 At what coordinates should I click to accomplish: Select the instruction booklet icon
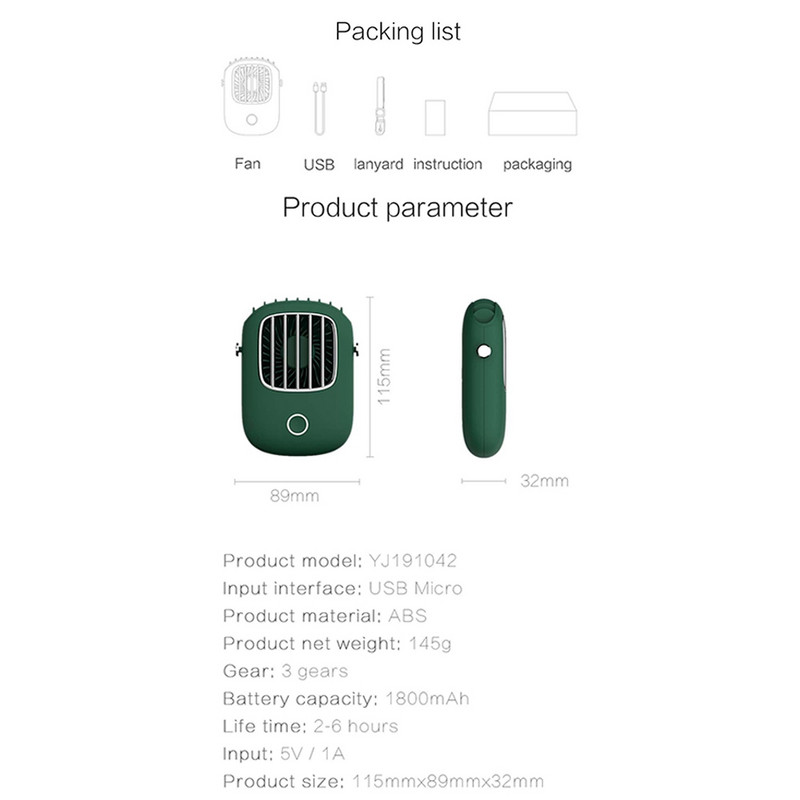tap(434, 117)
